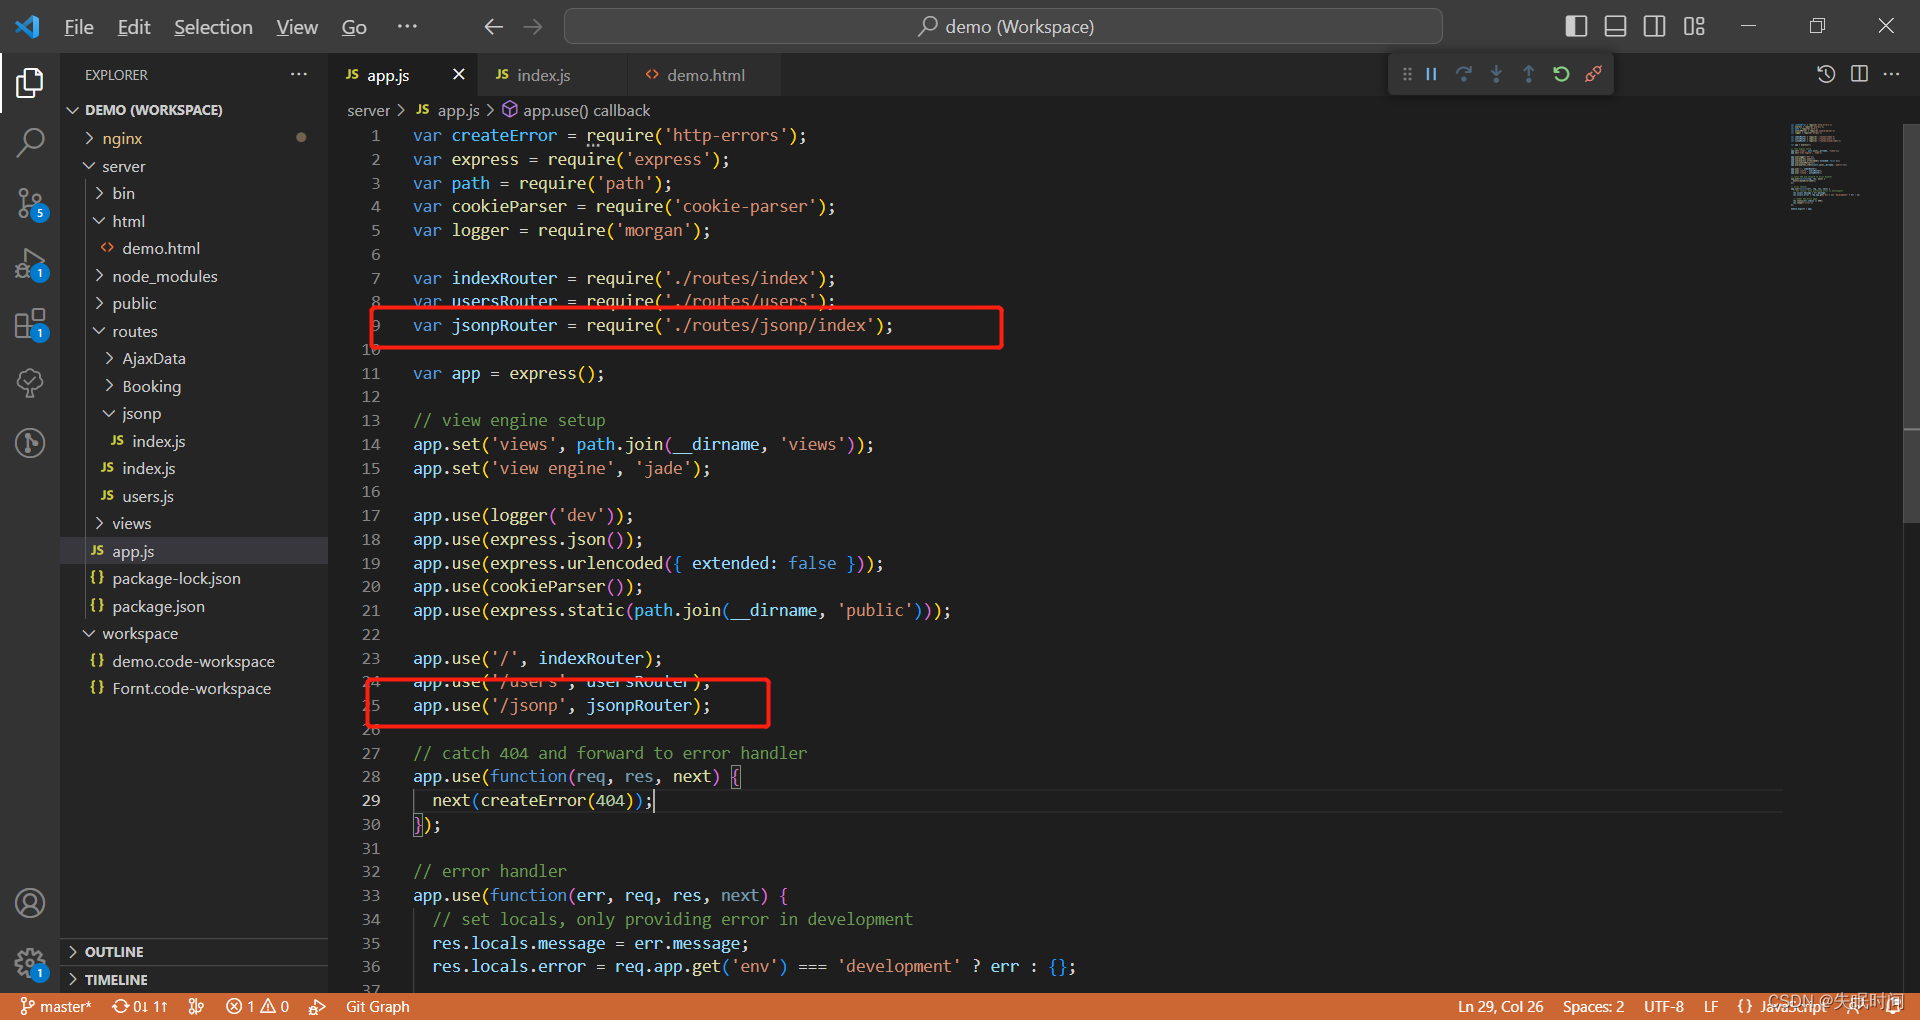Toggle the primary side bar
1920x1020 pixels.
click(1576, 26)
